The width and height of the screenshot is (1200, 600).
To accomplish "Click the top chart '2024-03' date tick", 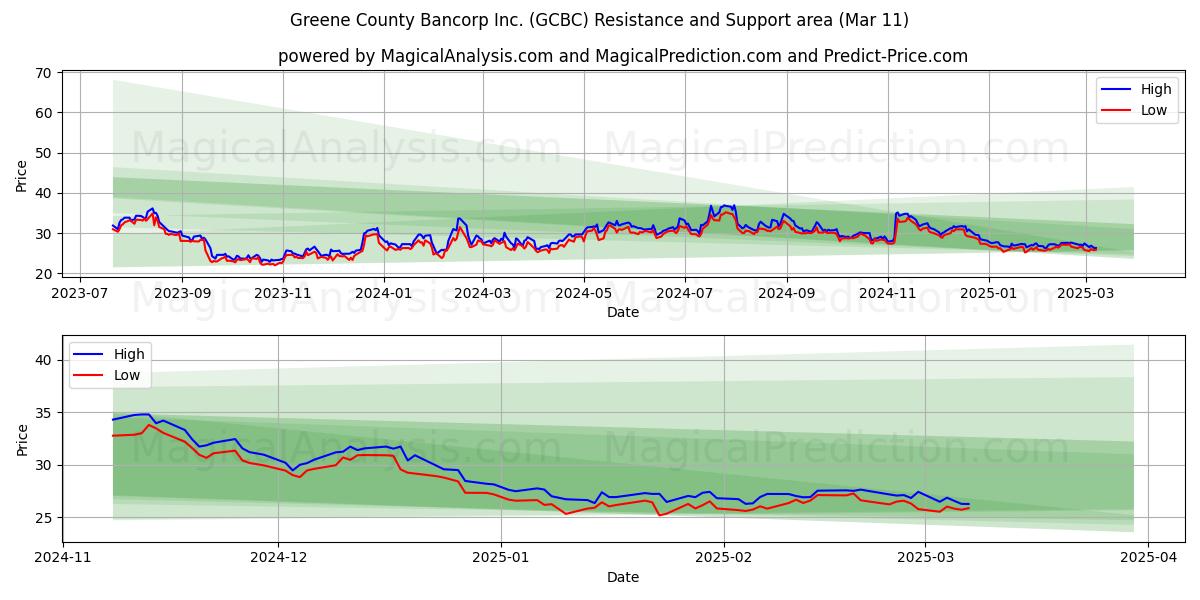I will pos(482,294).
